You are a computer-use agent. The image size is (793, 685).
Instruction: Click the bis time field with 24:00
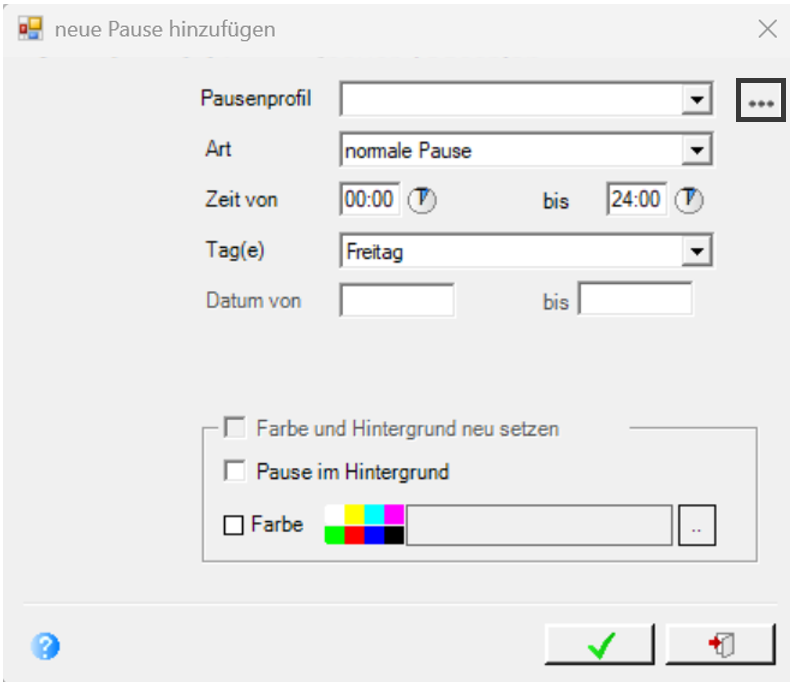(x=637, y=199)
